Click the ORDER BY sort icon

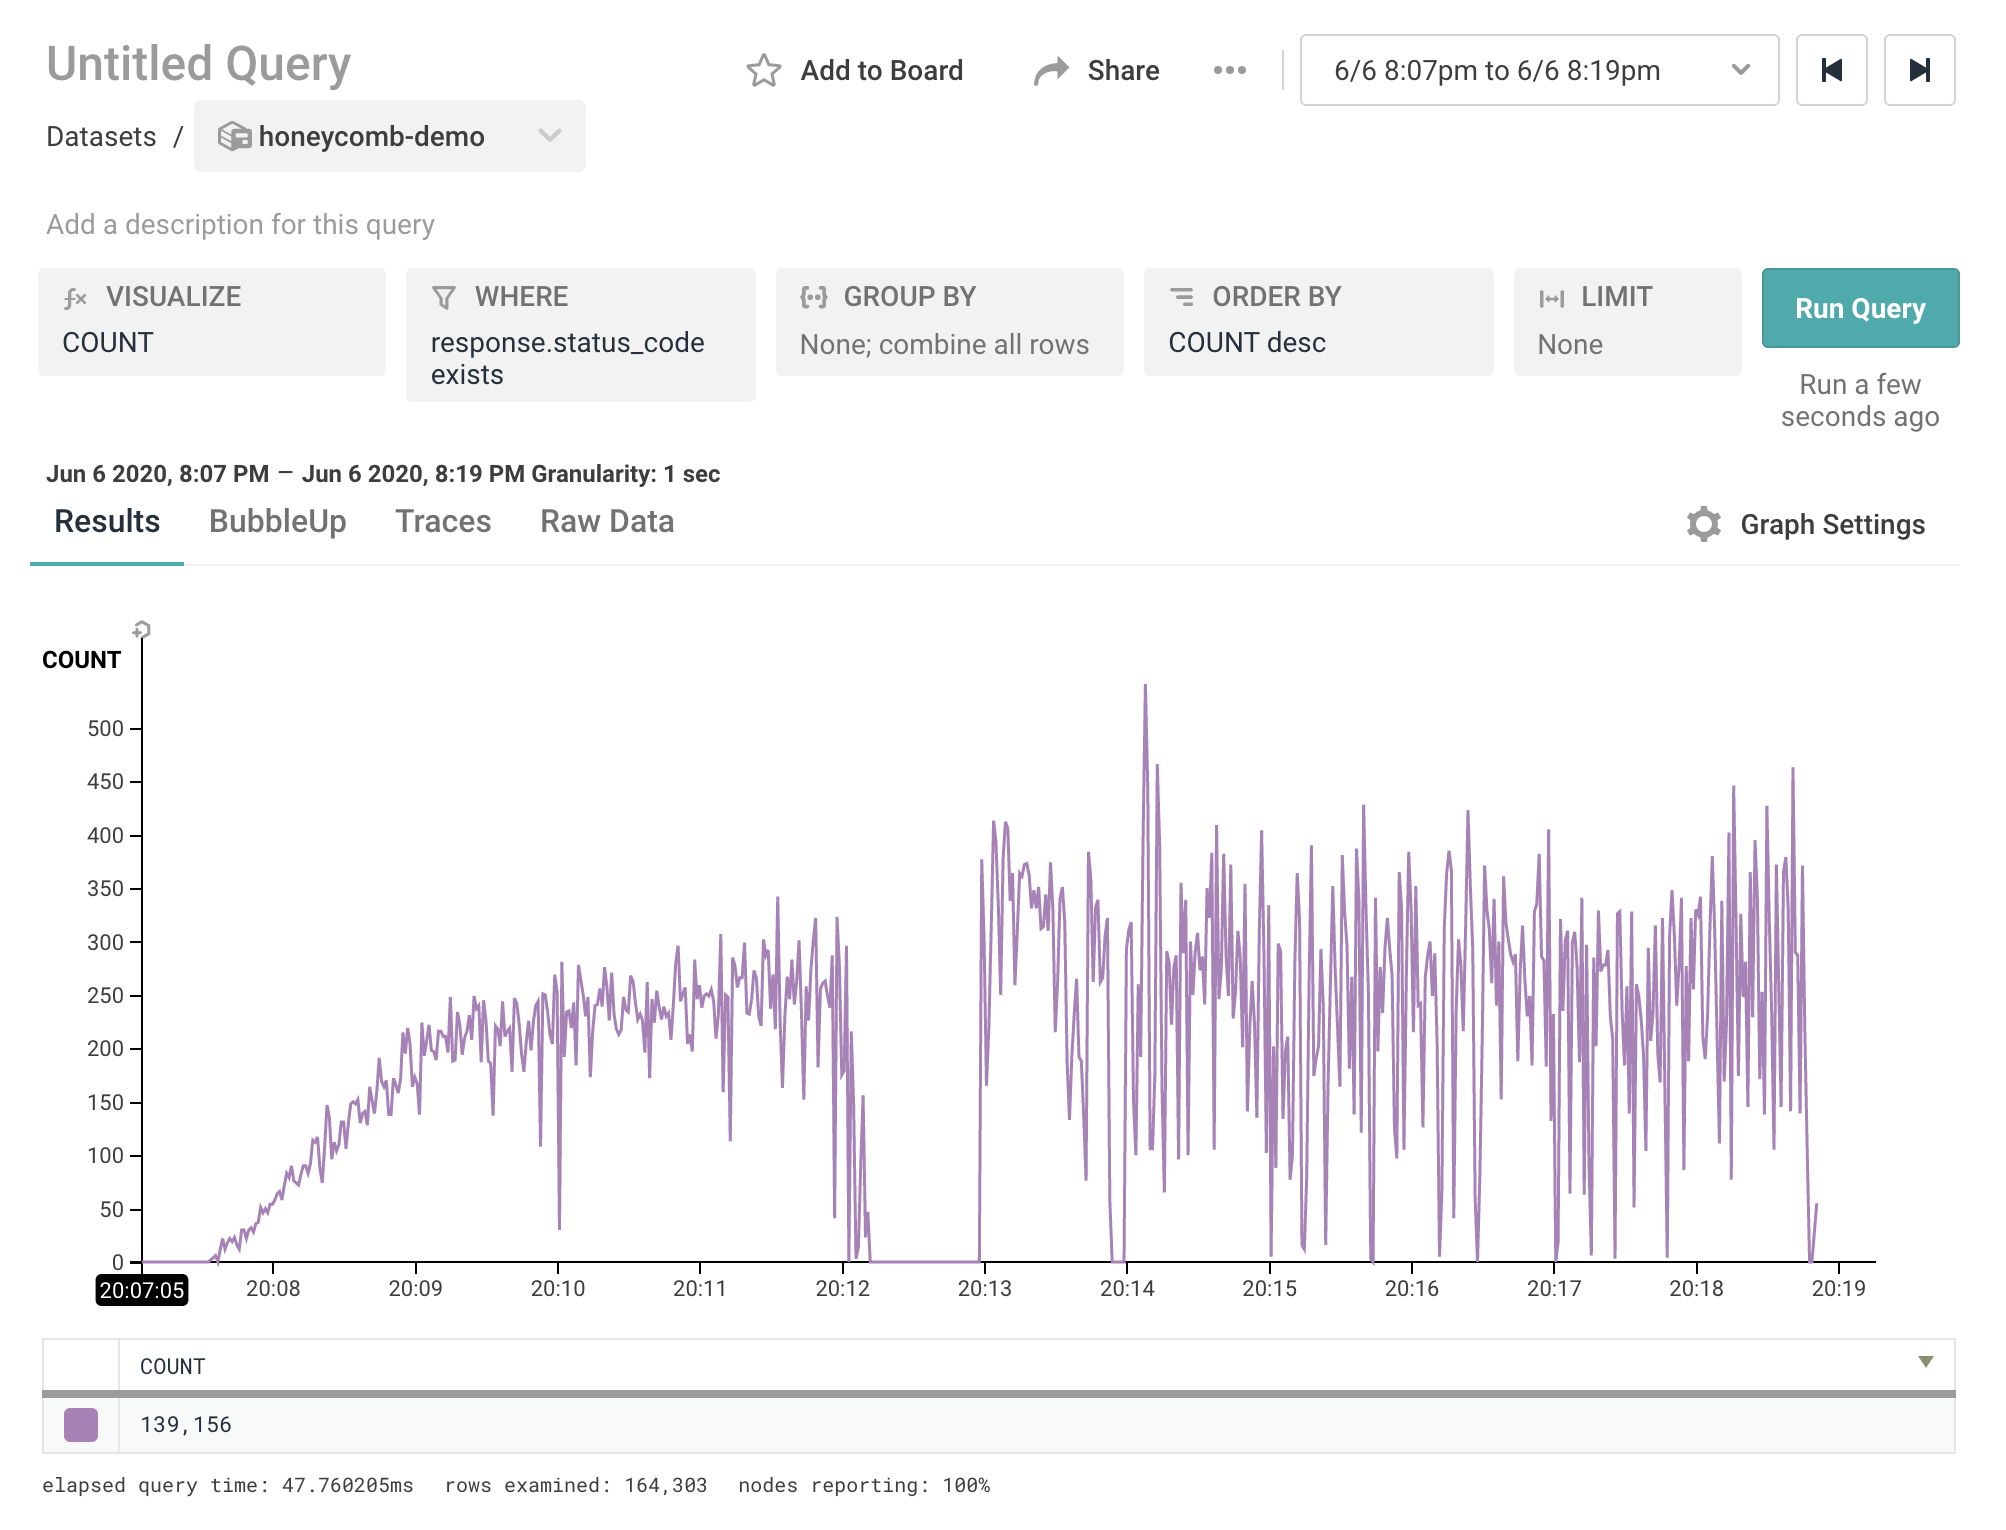(1182, 297)
